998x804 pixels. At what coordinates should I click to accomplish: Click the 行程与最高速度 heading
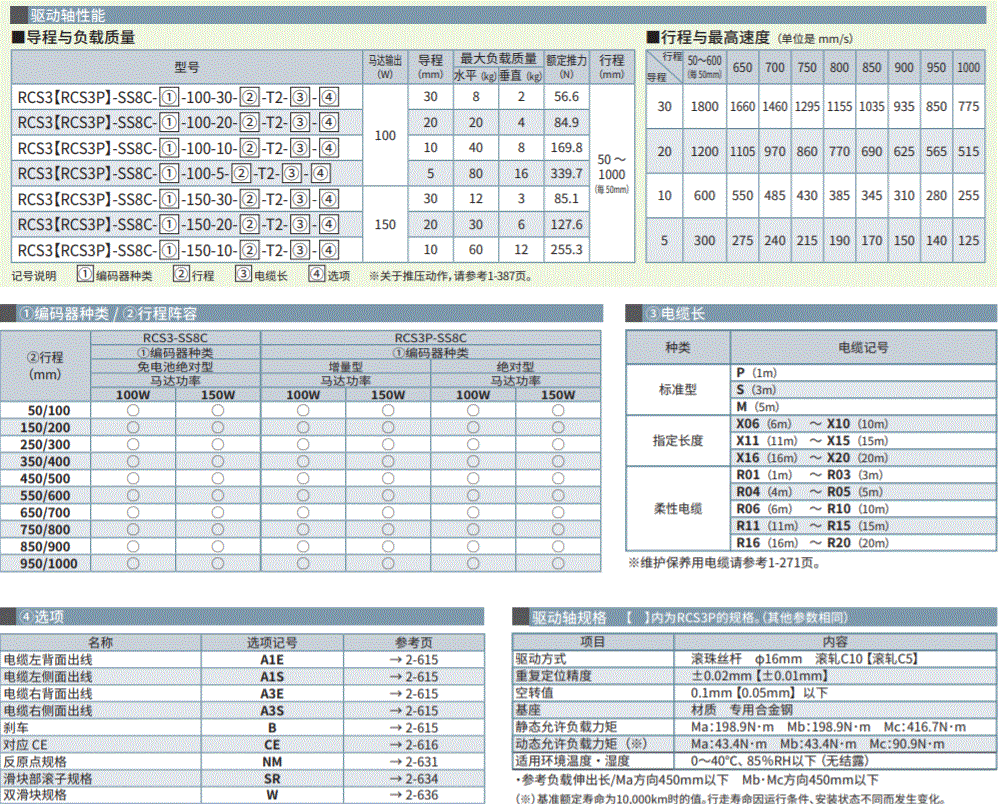[x=714, y=38]
